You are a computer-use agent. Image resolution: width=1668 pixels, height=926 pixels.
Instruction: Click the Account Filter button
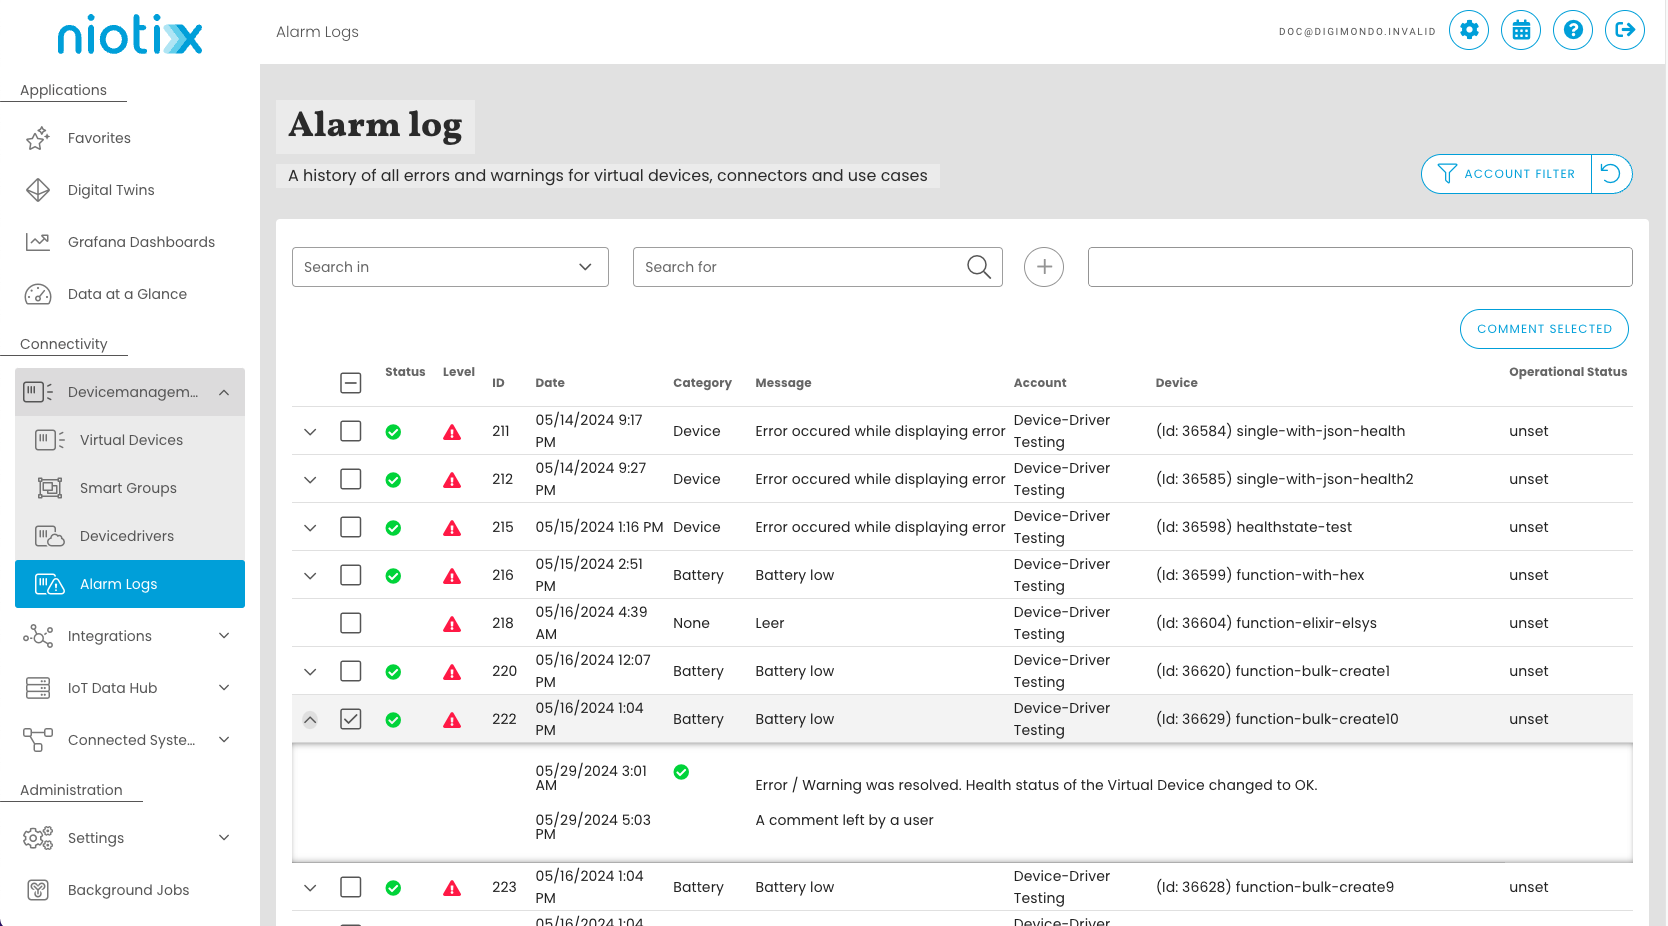(1506, 174)
